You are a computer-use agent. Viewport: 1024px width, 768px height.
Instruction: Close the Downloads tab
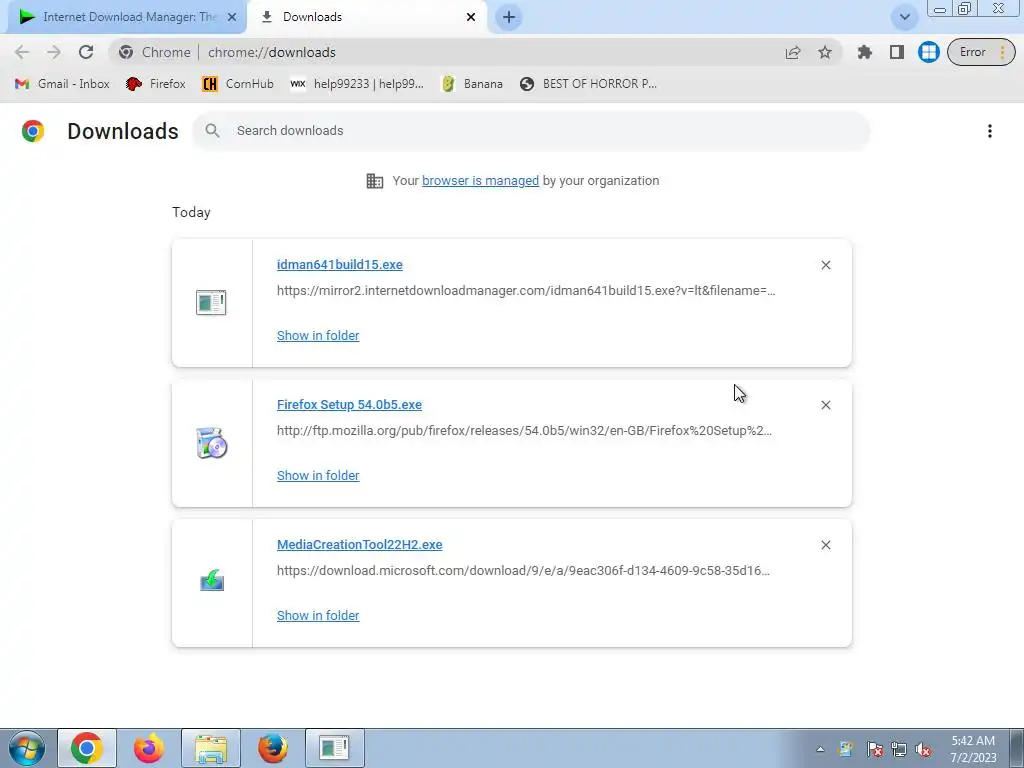coord(471,17)
